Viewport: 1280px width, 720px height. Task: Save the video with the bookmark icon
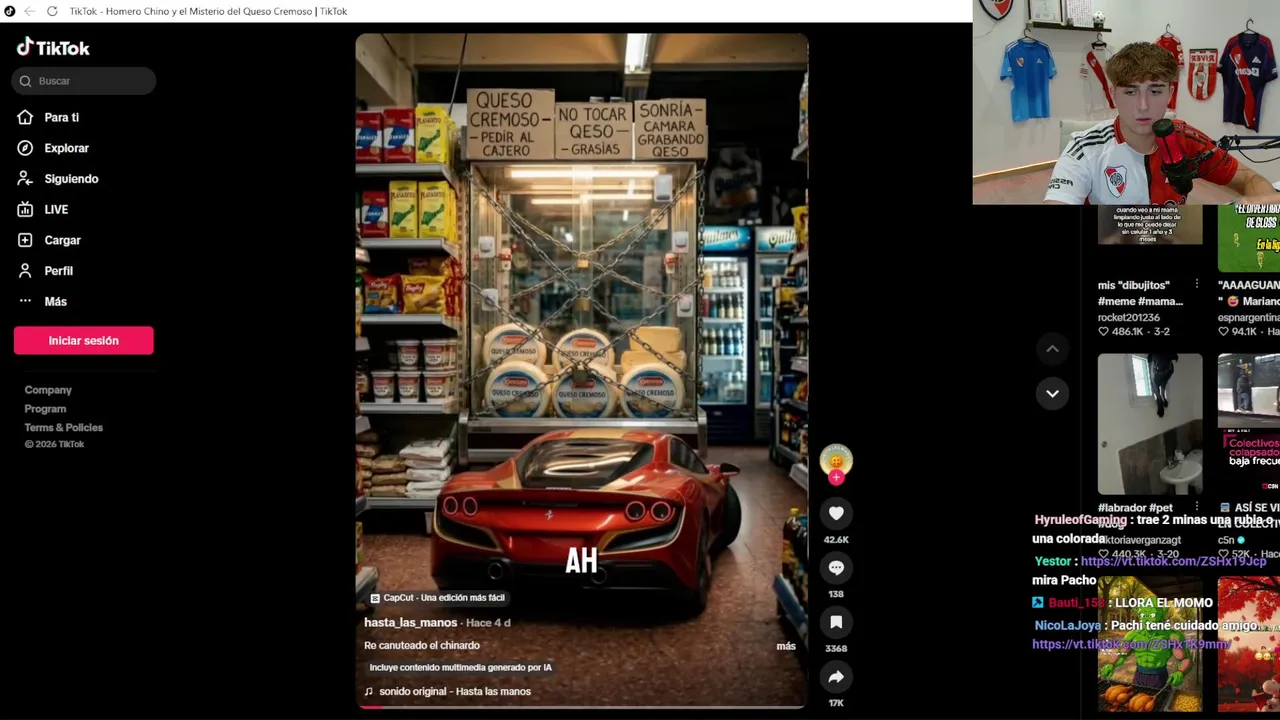[x=836, y=622]
